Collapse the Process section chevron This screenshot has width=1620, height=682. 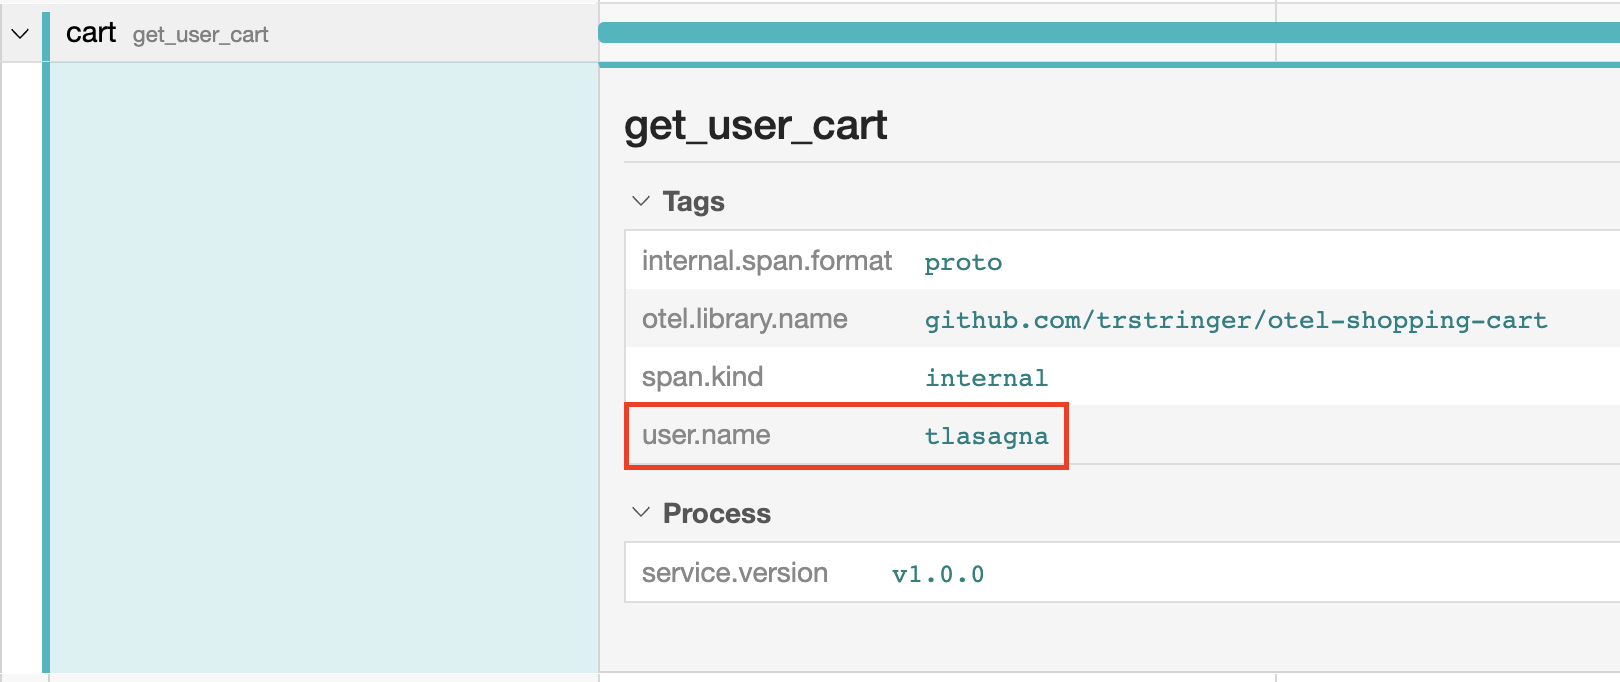tap(641, 513)
